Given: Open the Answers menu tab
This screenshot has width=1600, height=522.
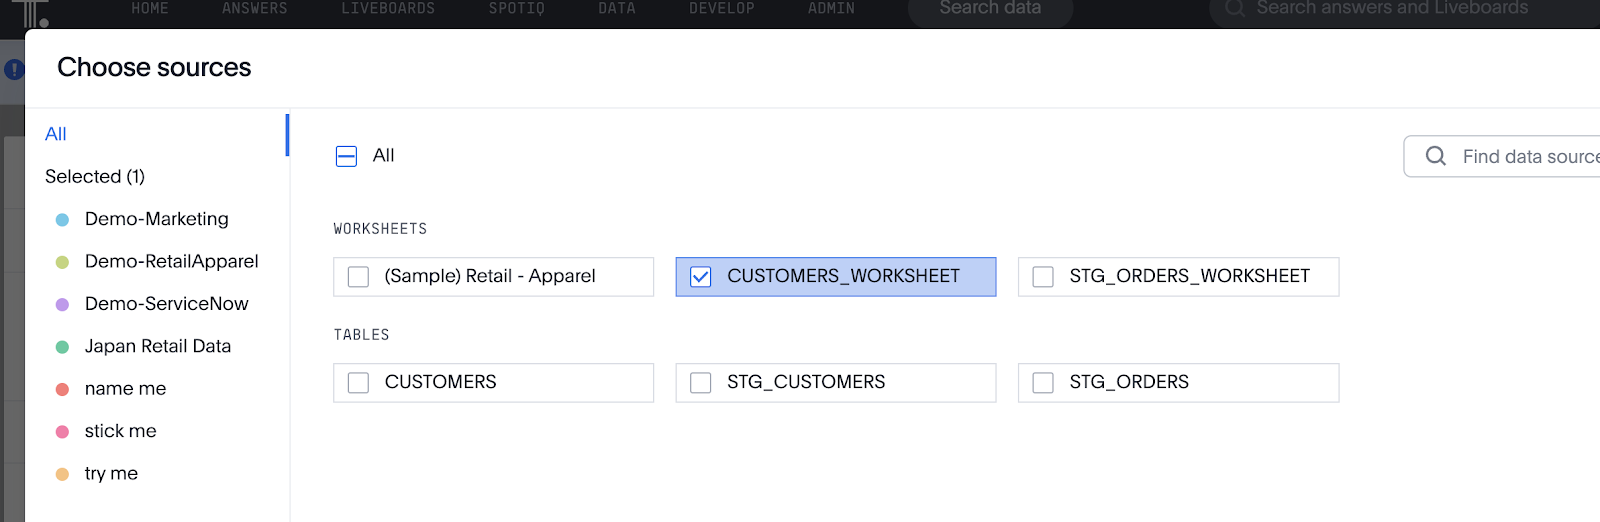Looking at the screenshot, I should tap(254, 8).
